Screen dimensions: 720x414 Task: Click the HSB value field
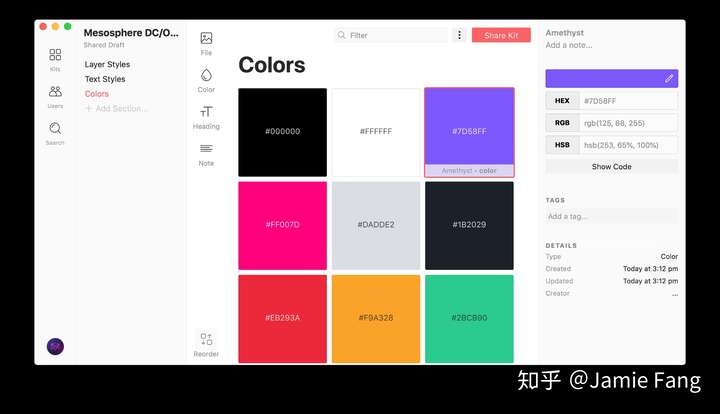(x=629, y=145)
